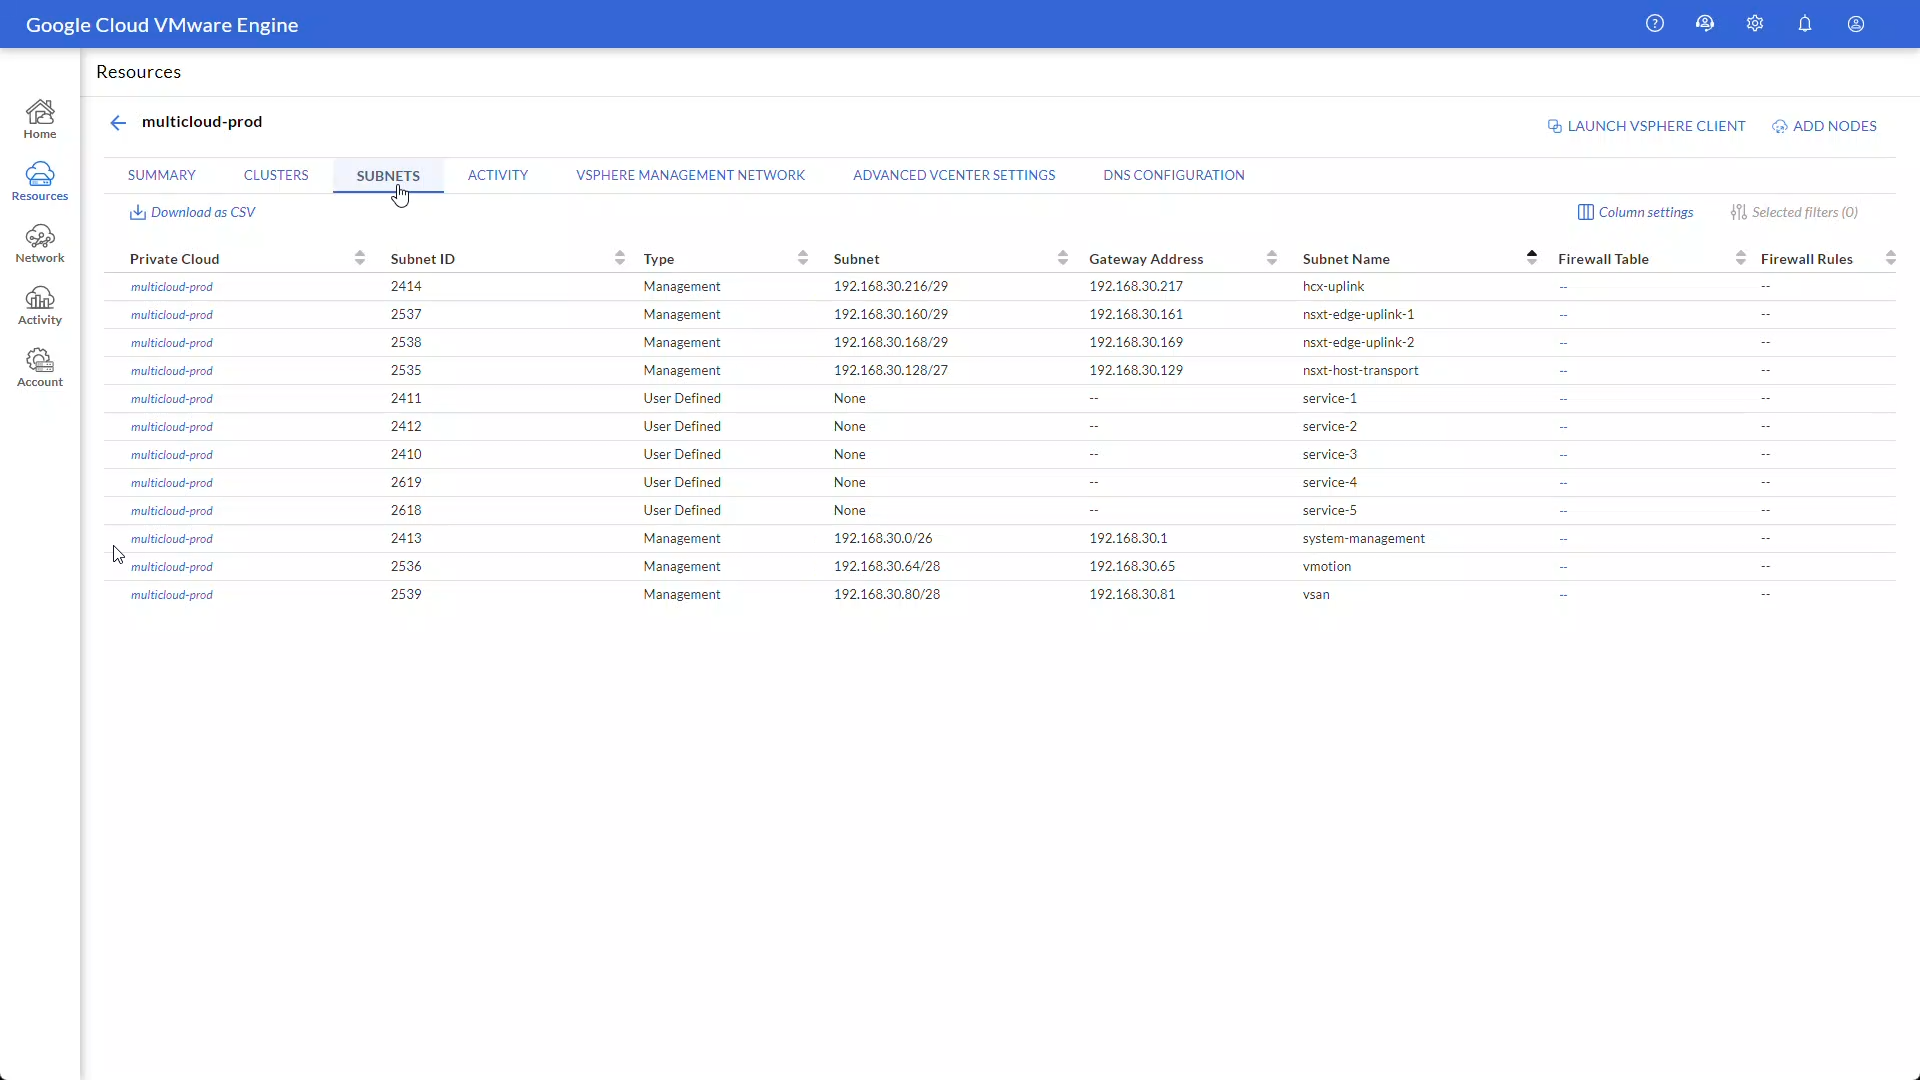Open the Column settings link text
Image resolution: width=1920 pixels, height=1080 pixels.
1646,212
